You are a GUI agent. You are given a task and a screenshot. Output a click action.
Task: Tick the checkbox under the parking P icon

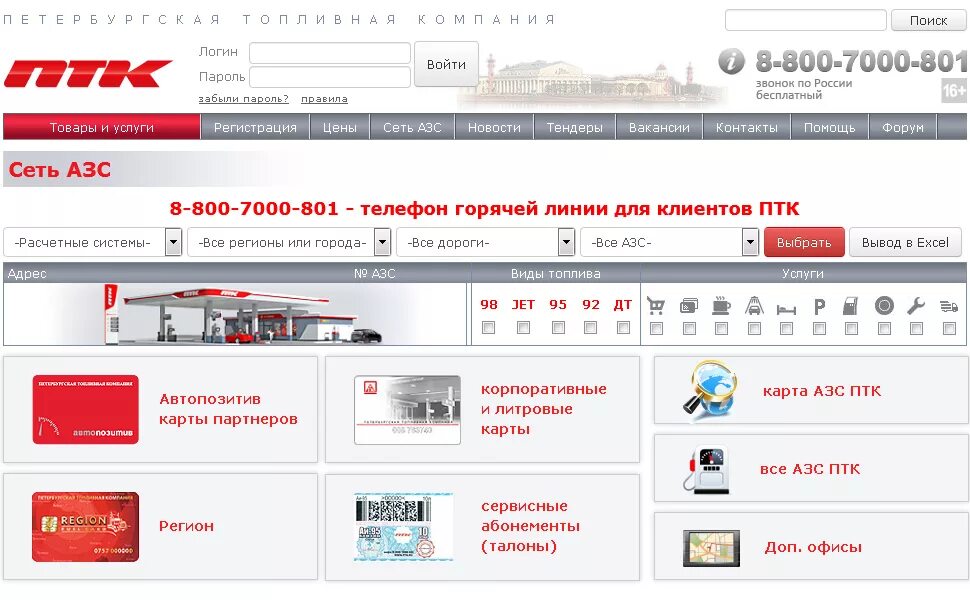820,328
